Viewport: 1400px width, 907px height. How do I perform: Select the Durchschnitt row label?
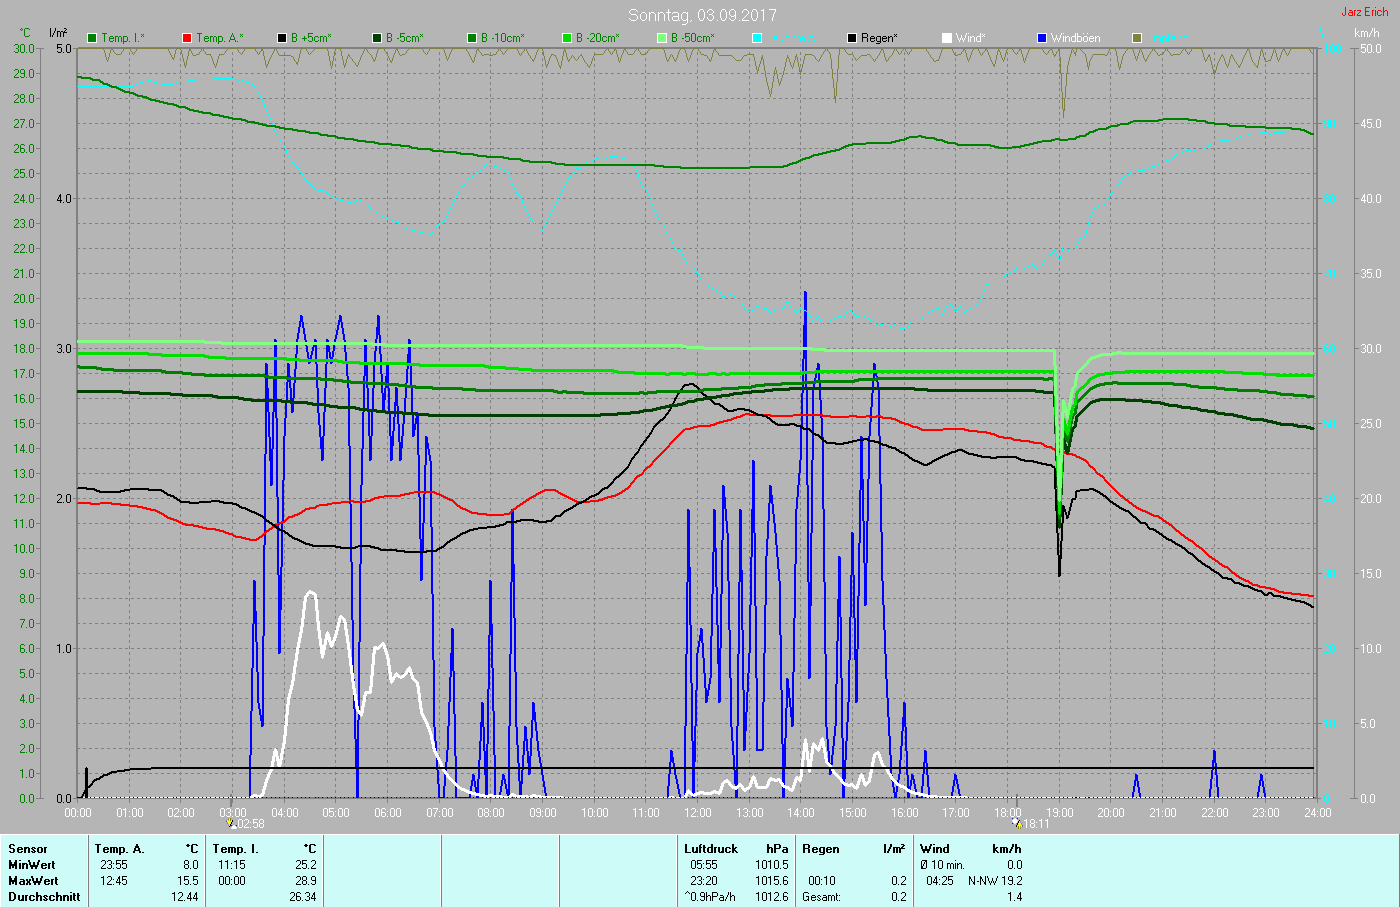pos(44,897)
